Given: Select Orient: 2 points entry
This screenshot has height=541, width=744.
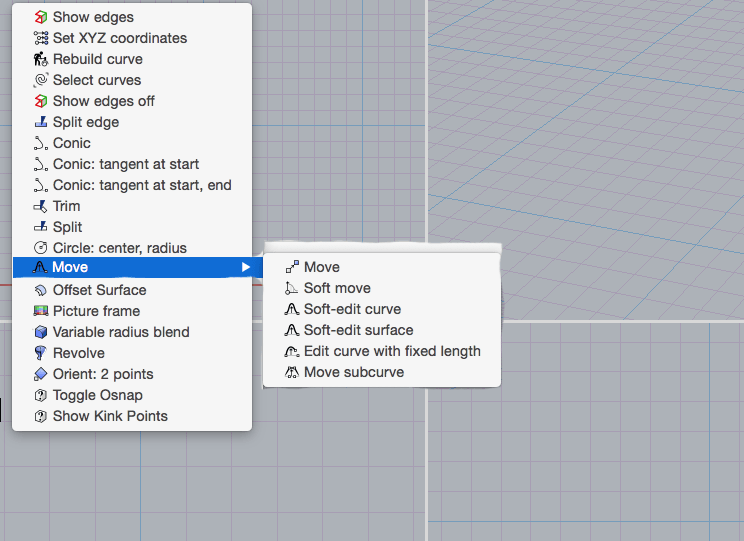Looking at the screenshot, I should coord(132,374).
